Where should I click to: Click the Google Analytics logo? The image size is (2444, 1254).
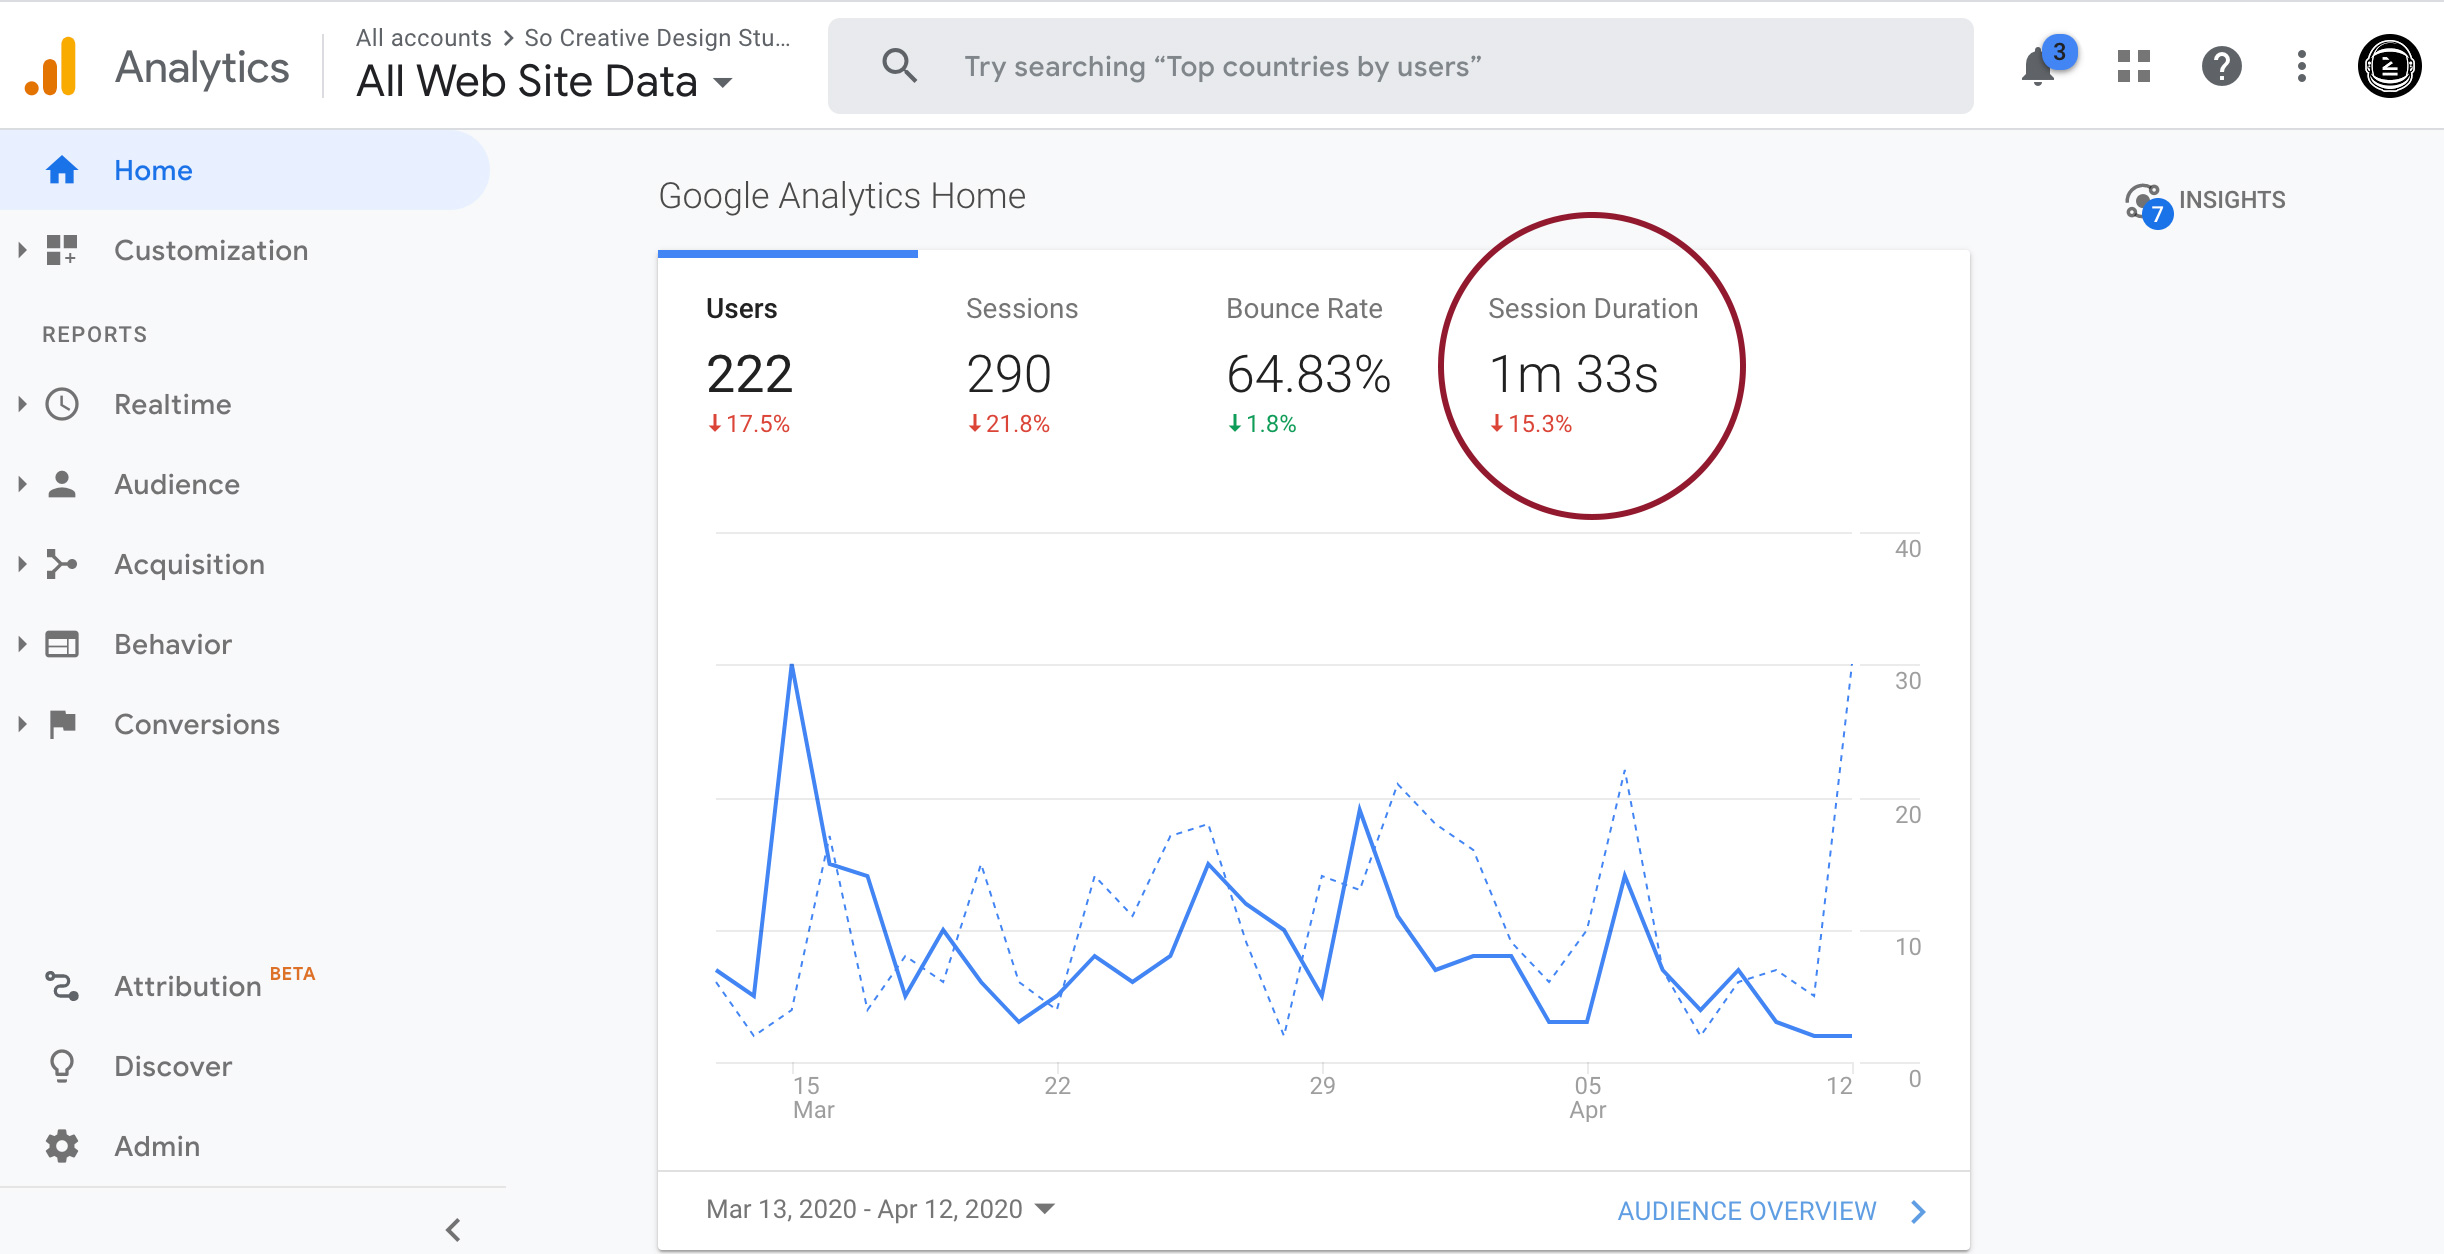click(51, 66)
